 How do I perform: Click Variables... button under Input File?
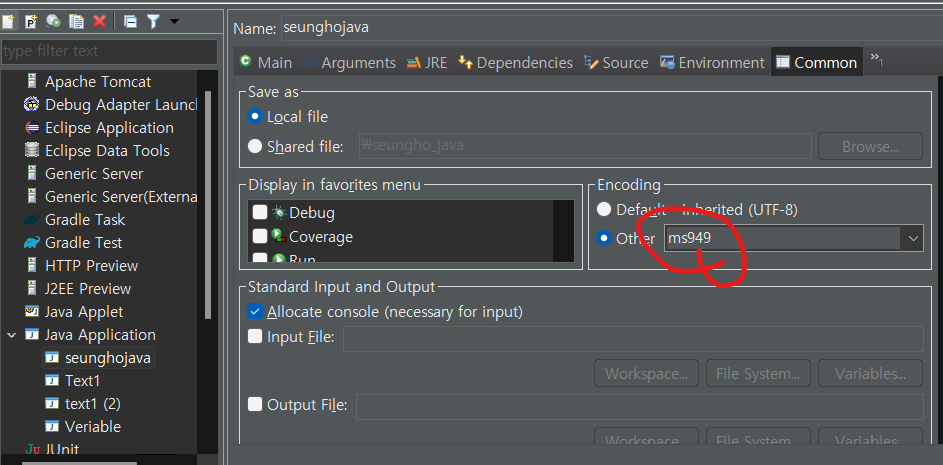(870, 374)
